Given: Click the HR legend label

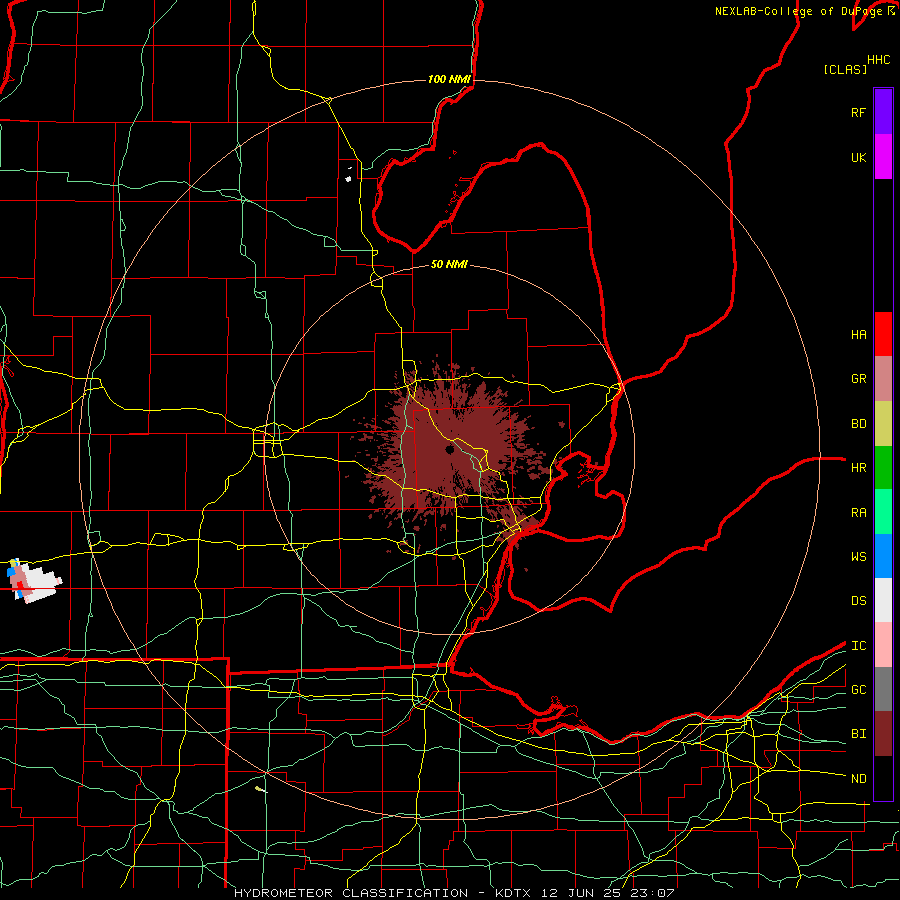Looking at the screenshot, I should click(x=858, y=468).
